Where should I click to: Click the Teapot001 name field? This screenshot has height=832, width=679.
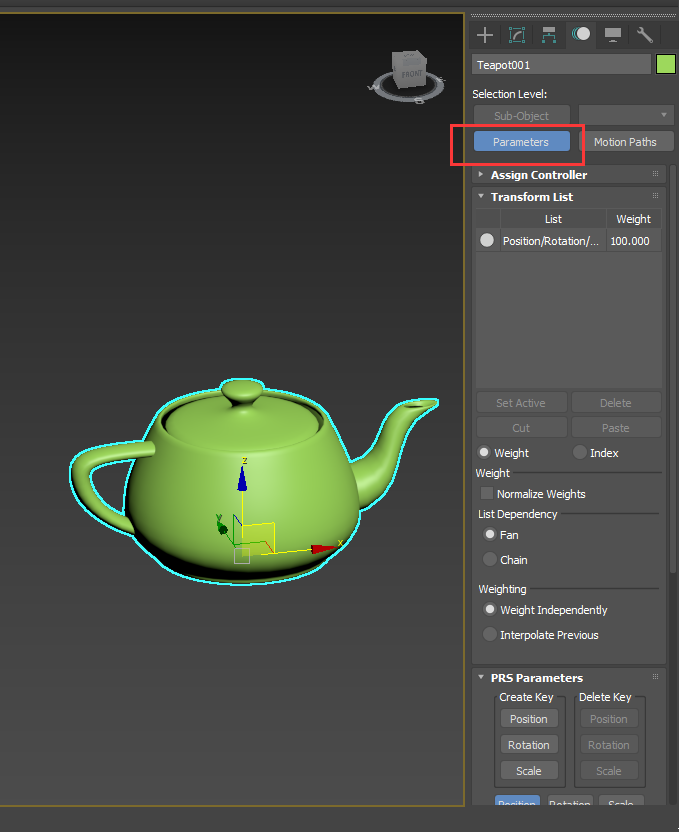561,65
